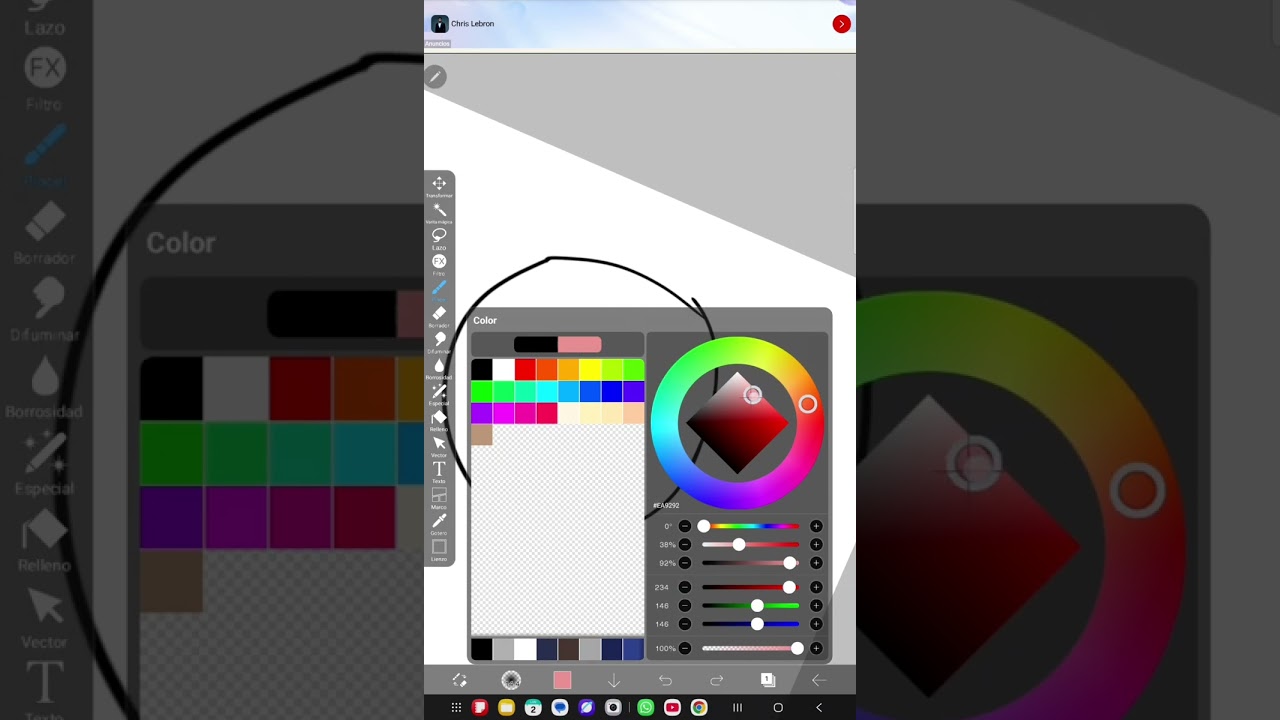
Task: Click the saturation slider handle
Action: click(x=739, y=545)
